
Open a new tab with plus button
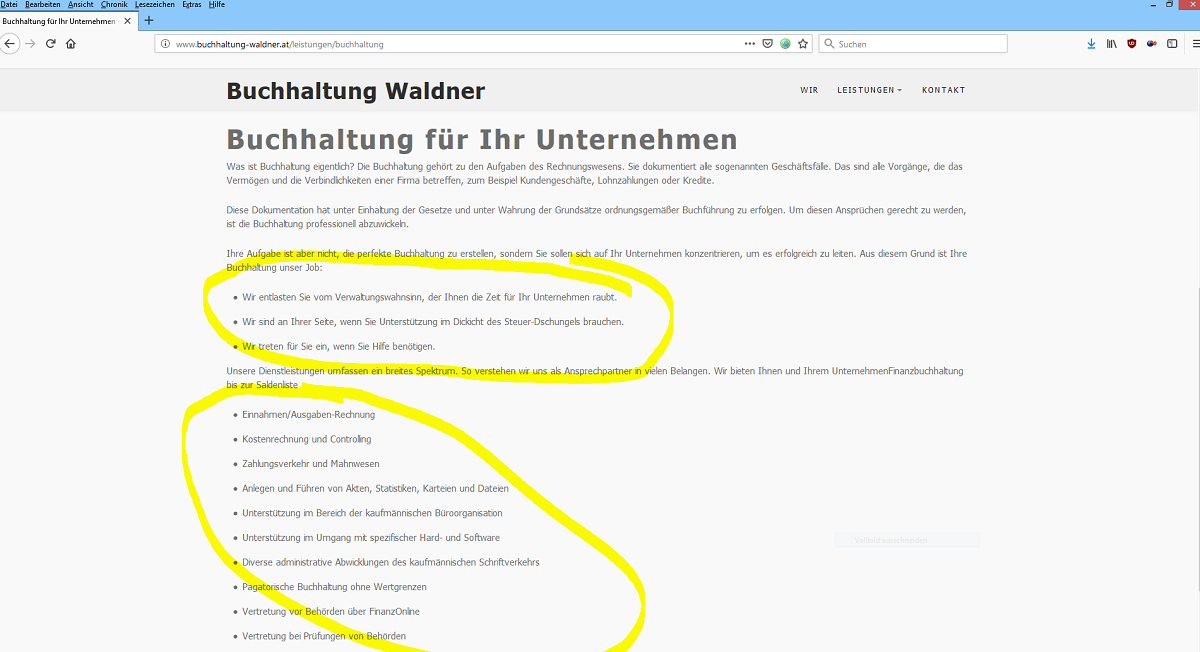click(x=149, y=21)
